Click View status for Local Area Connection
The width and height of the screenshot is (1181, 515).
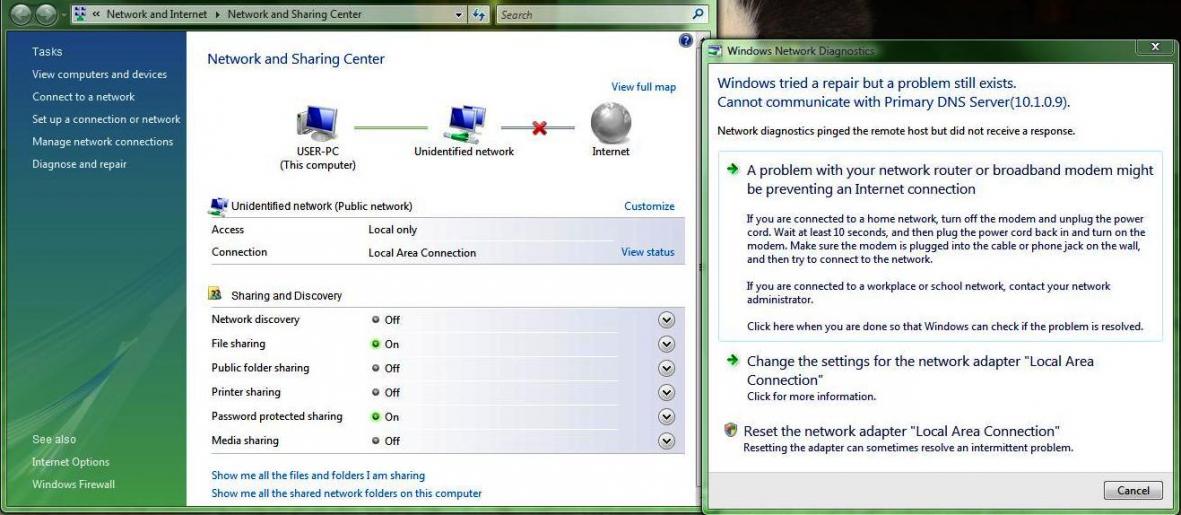[648, 251]
